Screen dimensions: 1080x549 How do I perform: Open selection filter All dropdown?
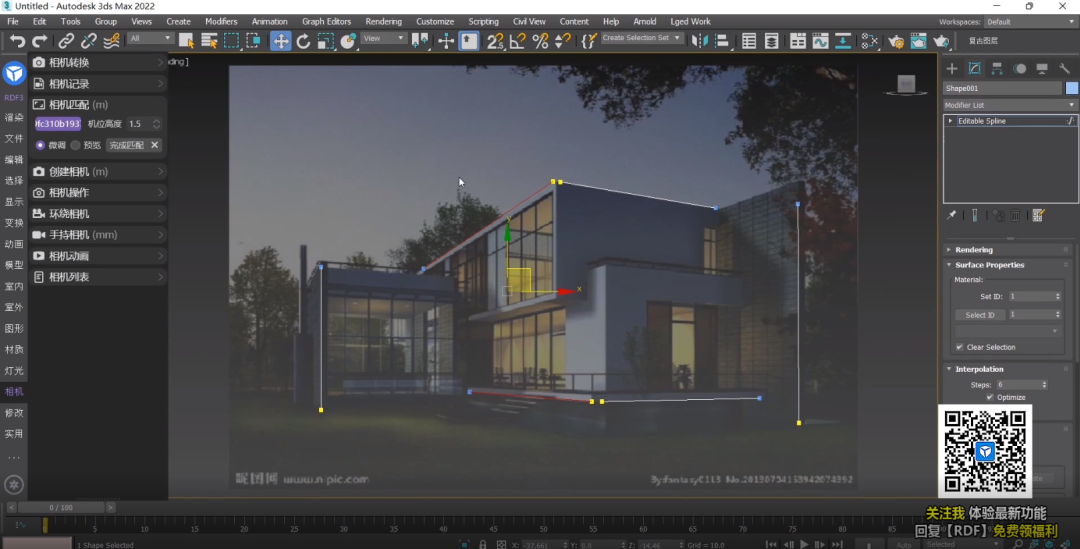[150, 39]
